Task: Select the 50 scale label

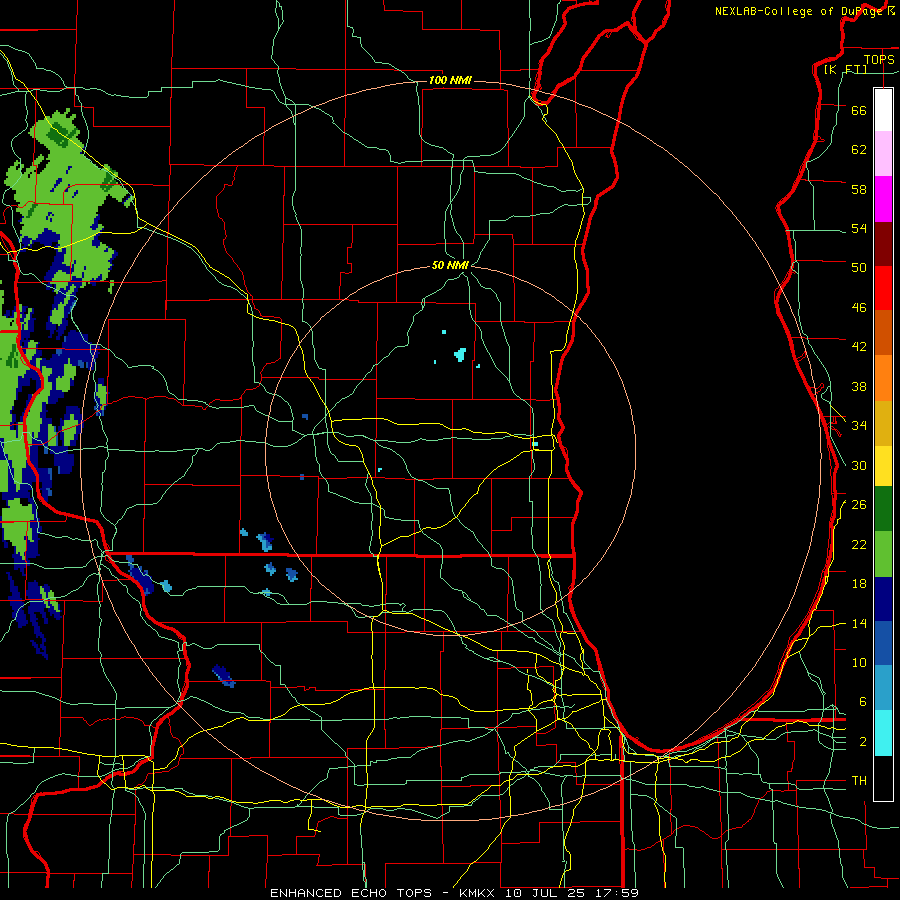Action: pos(859,267)
